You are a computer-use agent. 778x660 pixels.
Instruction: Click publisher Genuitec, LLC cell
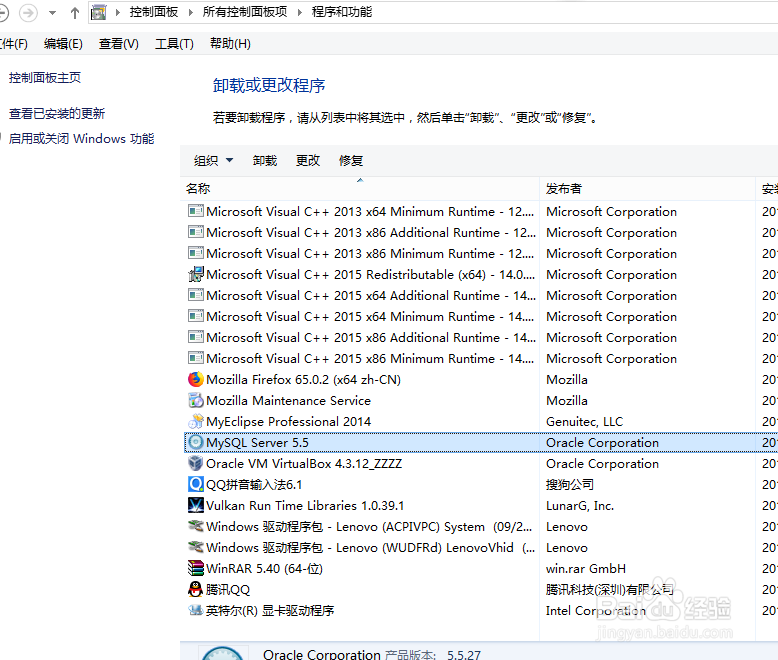(584, 422)
